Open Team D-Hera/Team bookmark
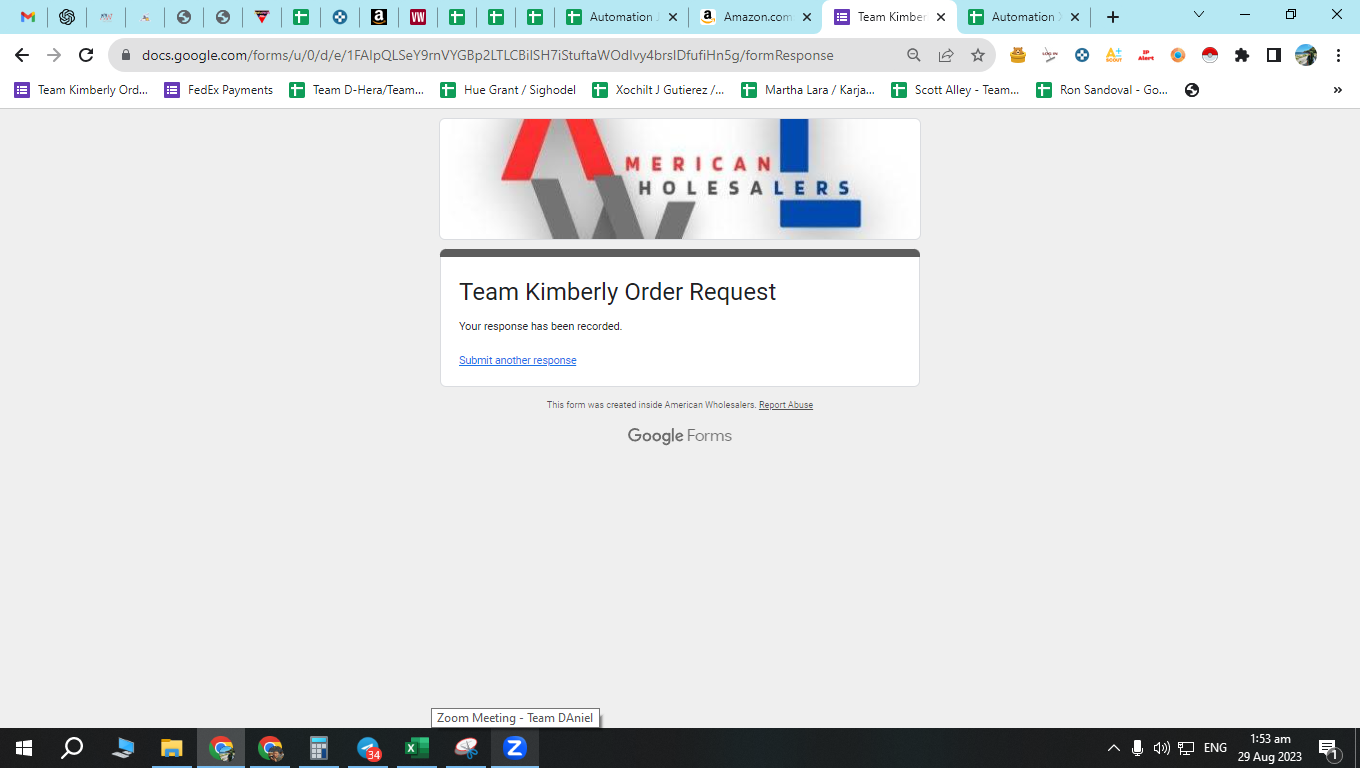1360x768 pixels. pos(357,90)
